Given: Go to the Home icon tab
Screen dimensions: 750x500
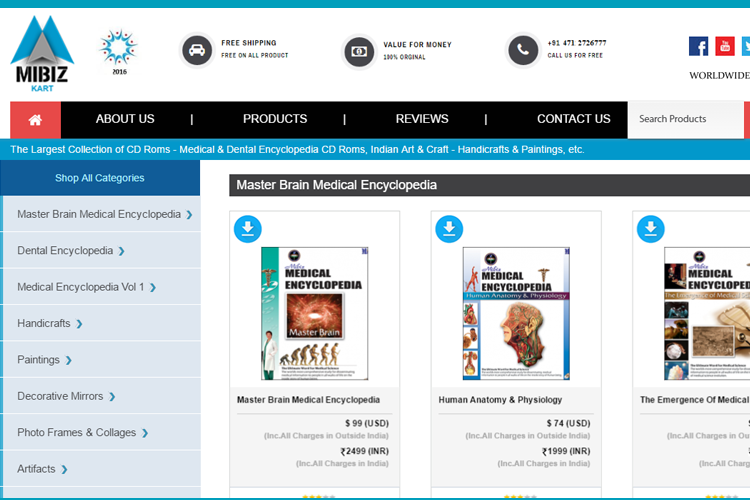Looking at the screenshot, I should pyautogui.click(x=35, y=120).
